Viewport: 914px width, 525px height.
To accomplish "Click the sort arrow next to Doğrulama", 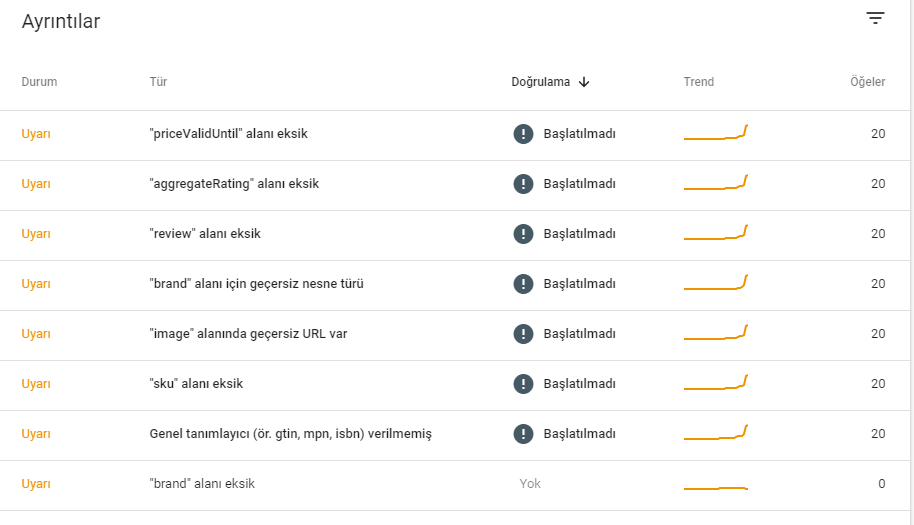I will (x=583, y=82).
